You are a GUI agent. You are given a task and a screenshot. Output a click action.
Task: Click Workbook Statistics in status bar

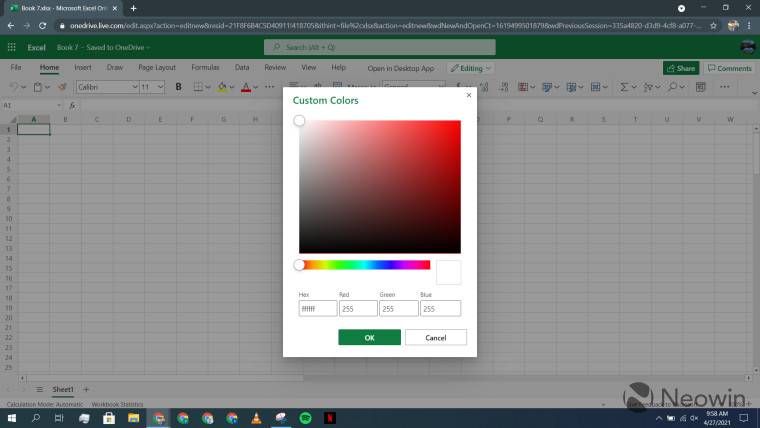117,404
